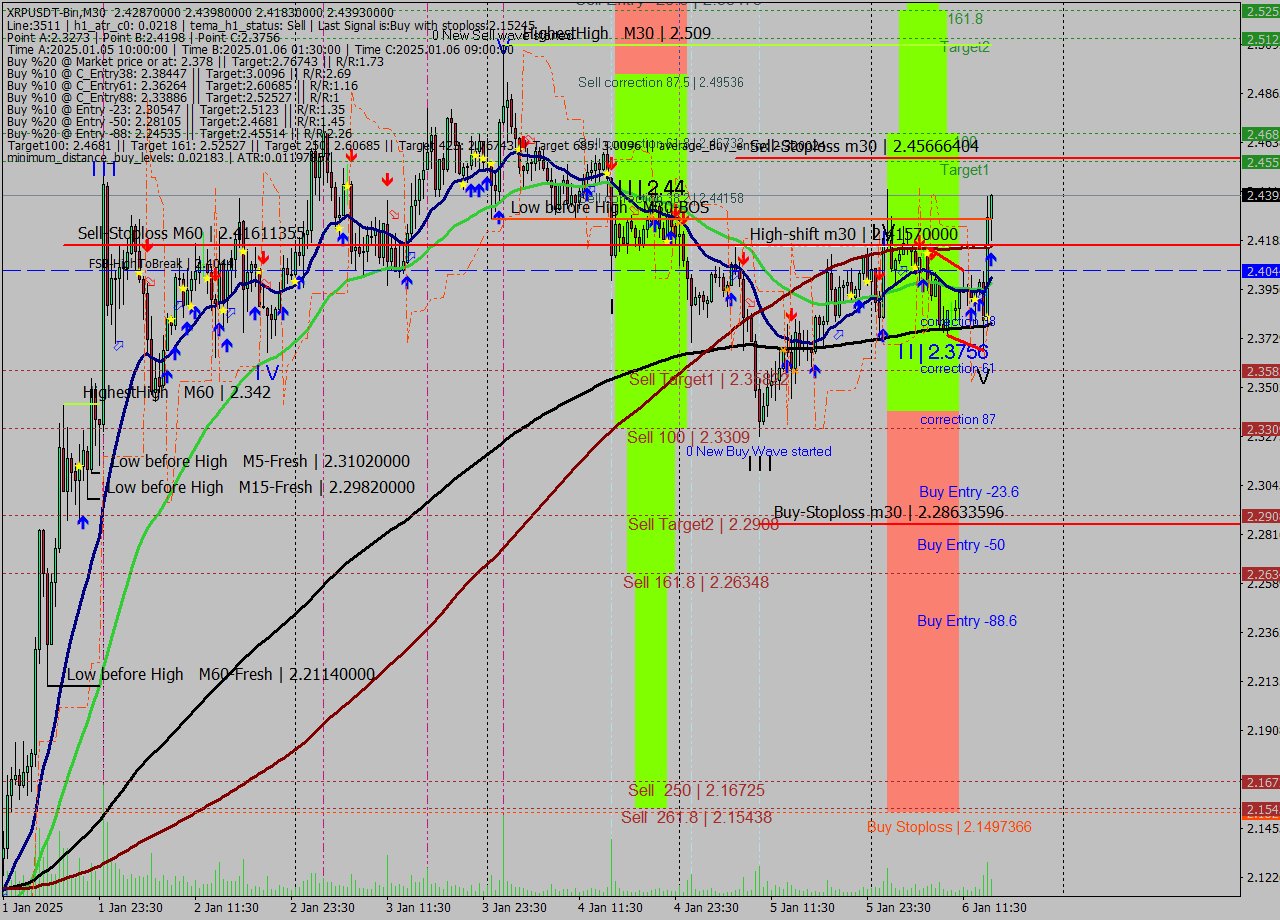The width and height of the screenshot is (1280, 920).
Task: Select the 'Sell 161.8 | 2.26348' label
Action: point(696,582)
